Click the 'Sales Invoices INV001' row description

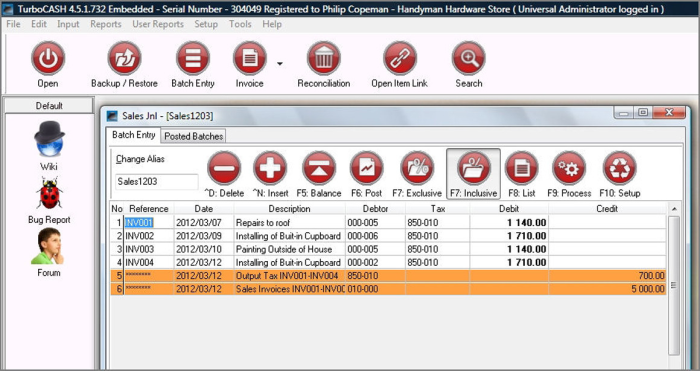pyautogui.click(x=289, y=289)
